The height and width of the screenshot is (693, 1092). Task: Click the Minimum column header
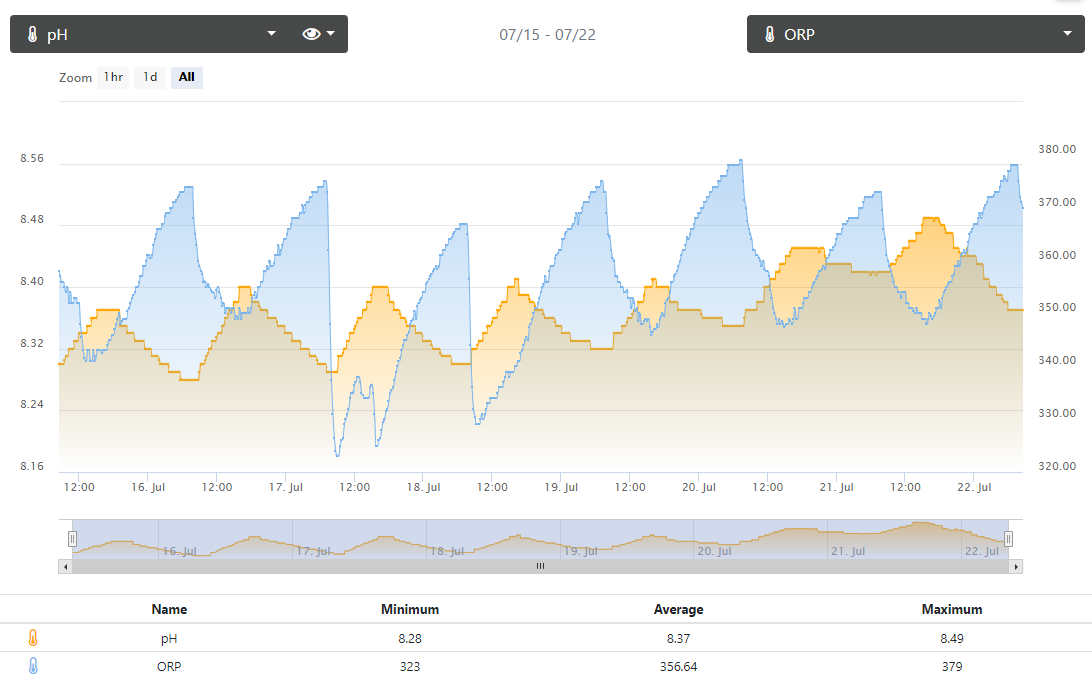pos(410,609)
